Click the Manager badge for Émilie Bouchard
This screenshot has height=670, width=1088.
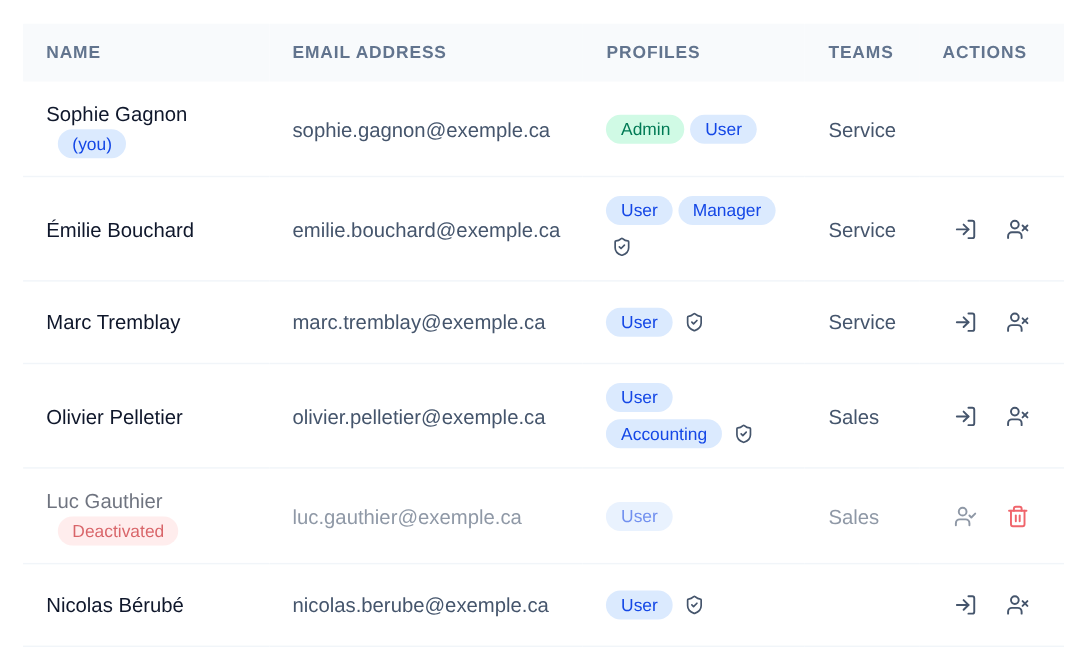coord(726,210)
